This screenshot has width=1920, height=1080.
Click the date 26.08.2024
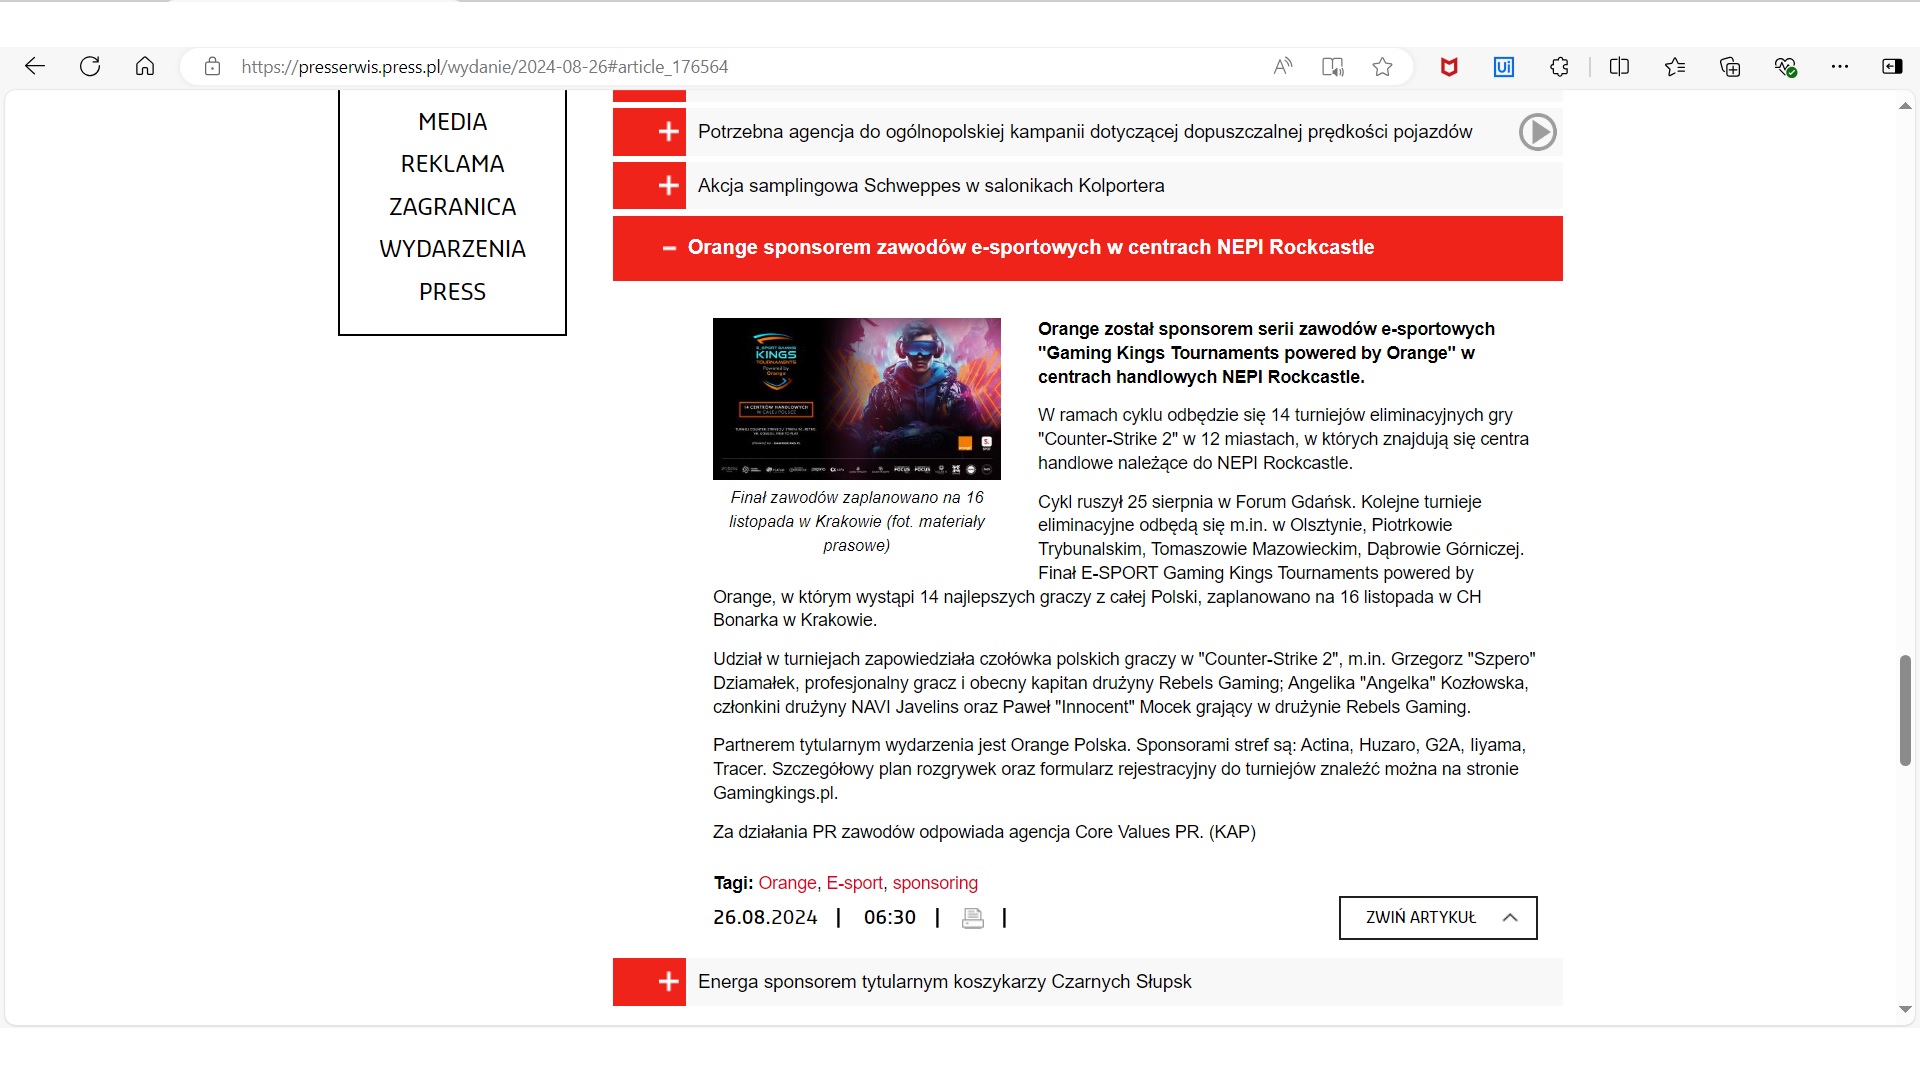[x=765, y=918]
